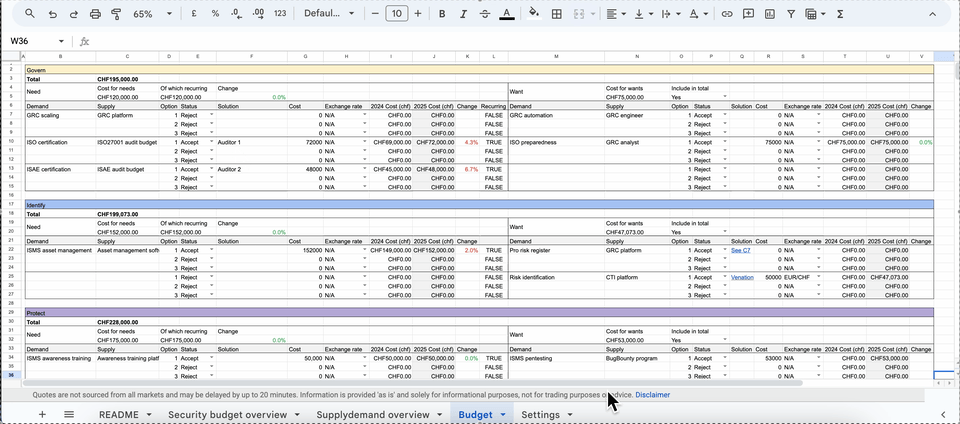Open the fill color picker
Viewport: 960px width, 424px height.
pos(533,14)
